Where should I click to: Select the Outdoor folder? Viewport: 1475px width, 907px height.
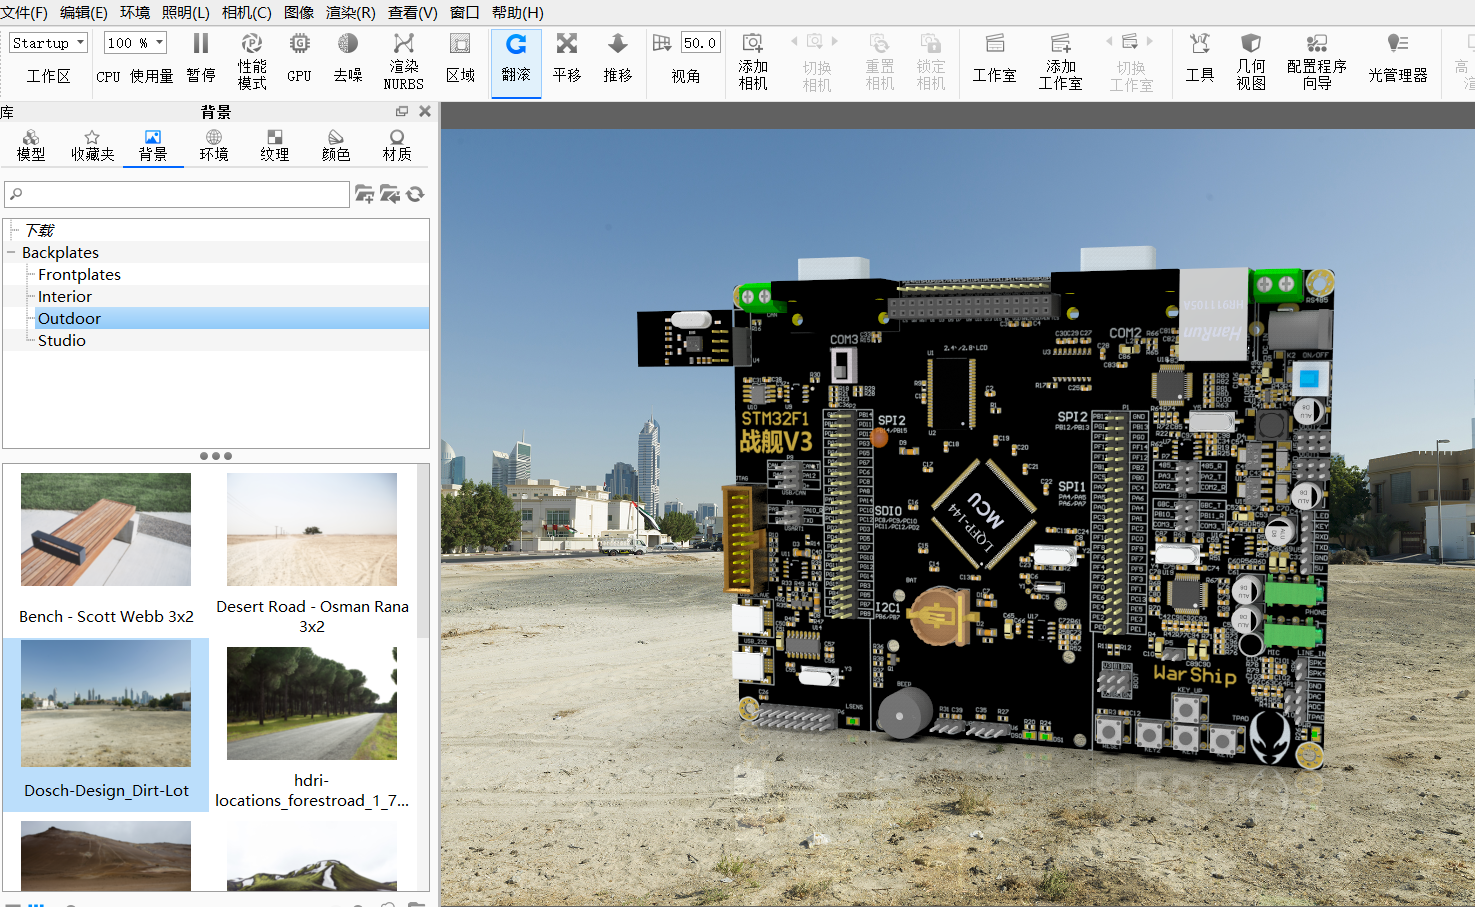69,318
